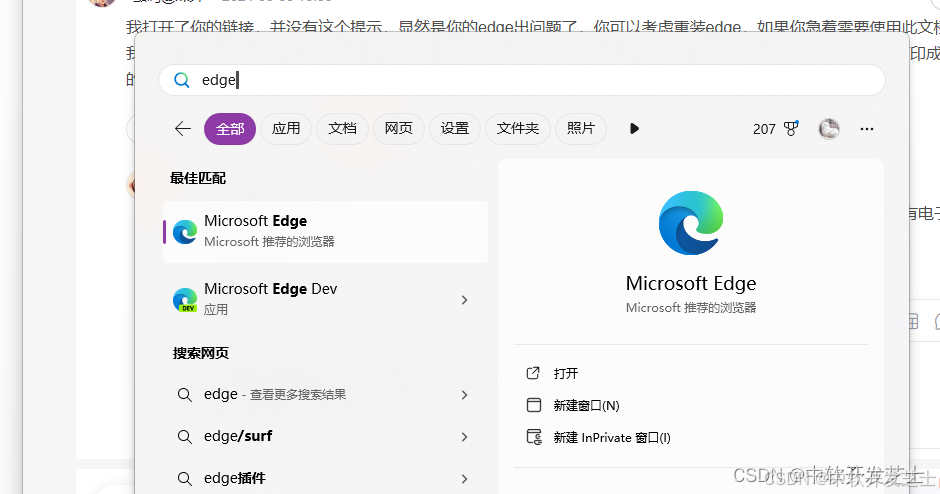Switch to the 设置 filter tab

[x=455, y=128]
